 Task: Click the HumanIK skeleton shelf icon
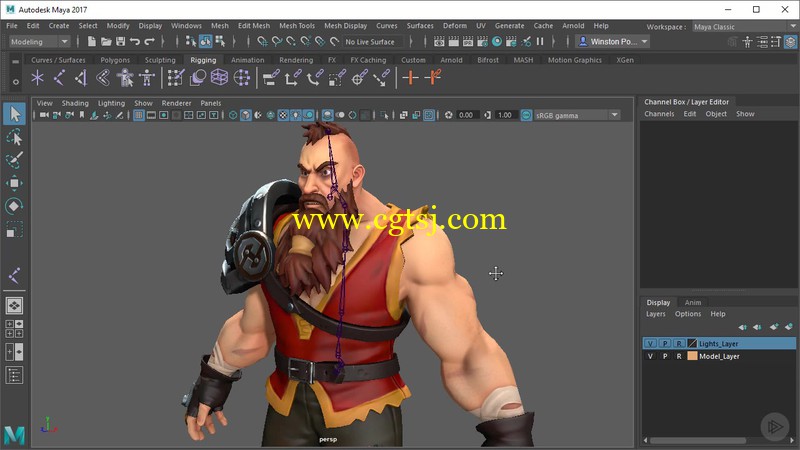147,78
